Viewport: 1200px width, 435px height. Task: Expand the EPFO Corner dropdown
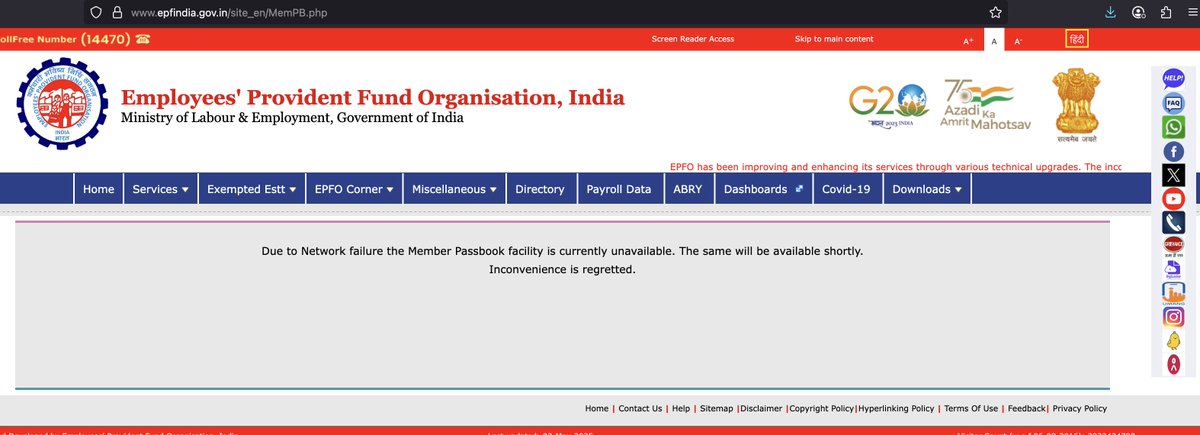(x=354, y=189)
